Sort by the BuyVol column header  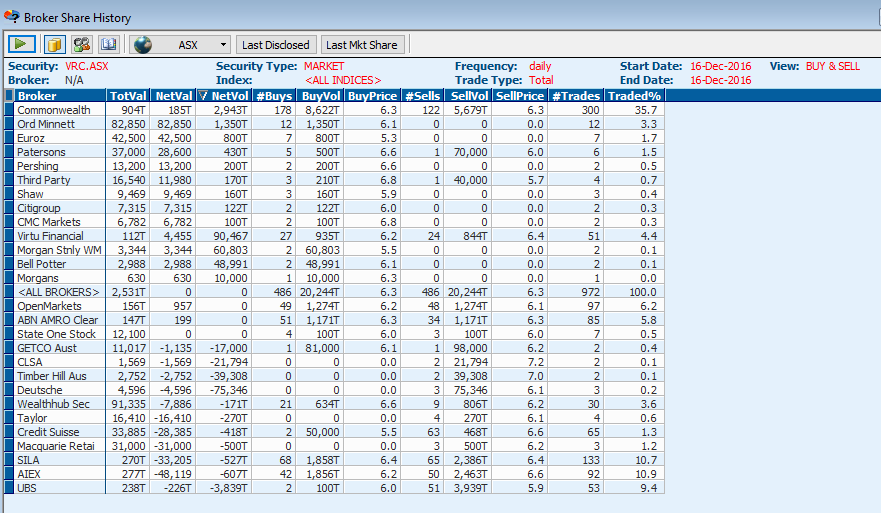point(320,96)
